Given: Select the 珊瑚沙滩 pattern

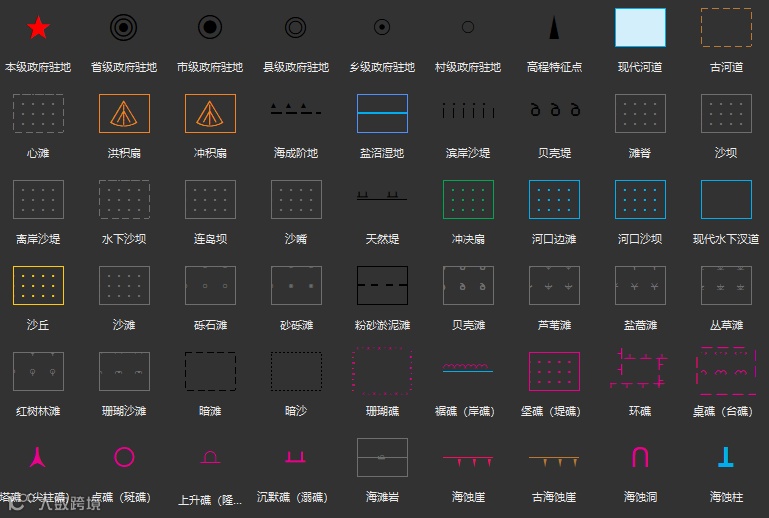Looking at the screenshot, I should click(x=124, y=371).
